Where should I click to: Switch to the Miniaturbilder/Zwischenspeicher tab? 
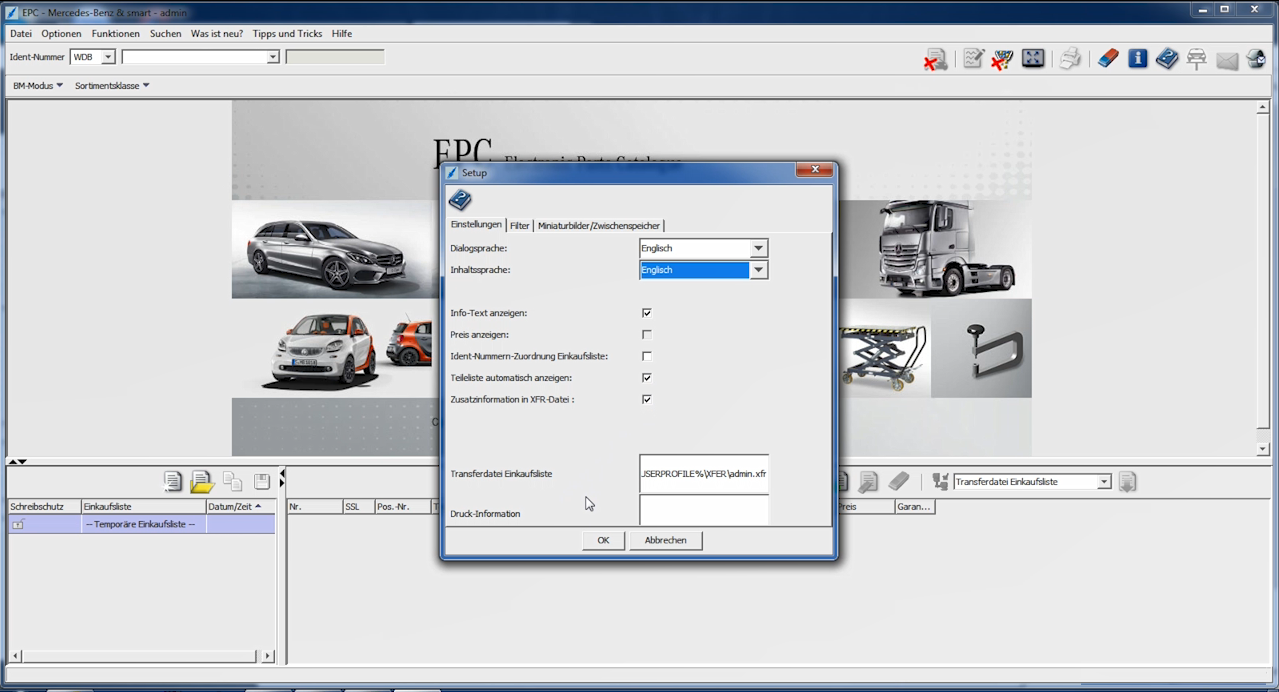click(599, 226)
